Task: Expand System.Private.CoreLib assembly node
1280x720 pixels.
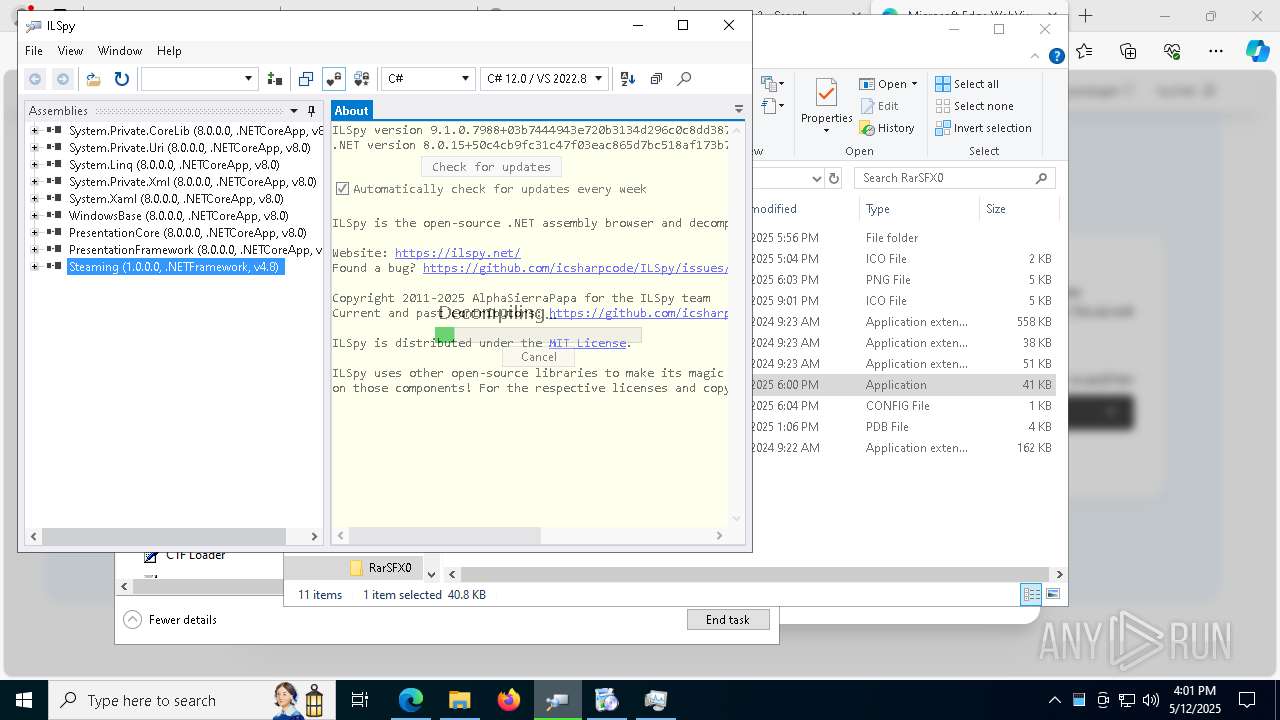Action: [35, 131]
